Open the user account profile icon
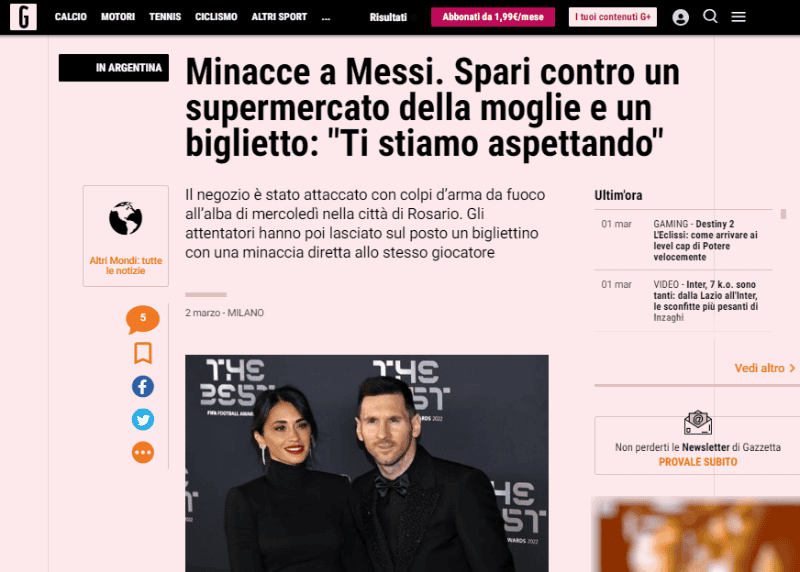 pyautogui.click(x=680, y=17)
